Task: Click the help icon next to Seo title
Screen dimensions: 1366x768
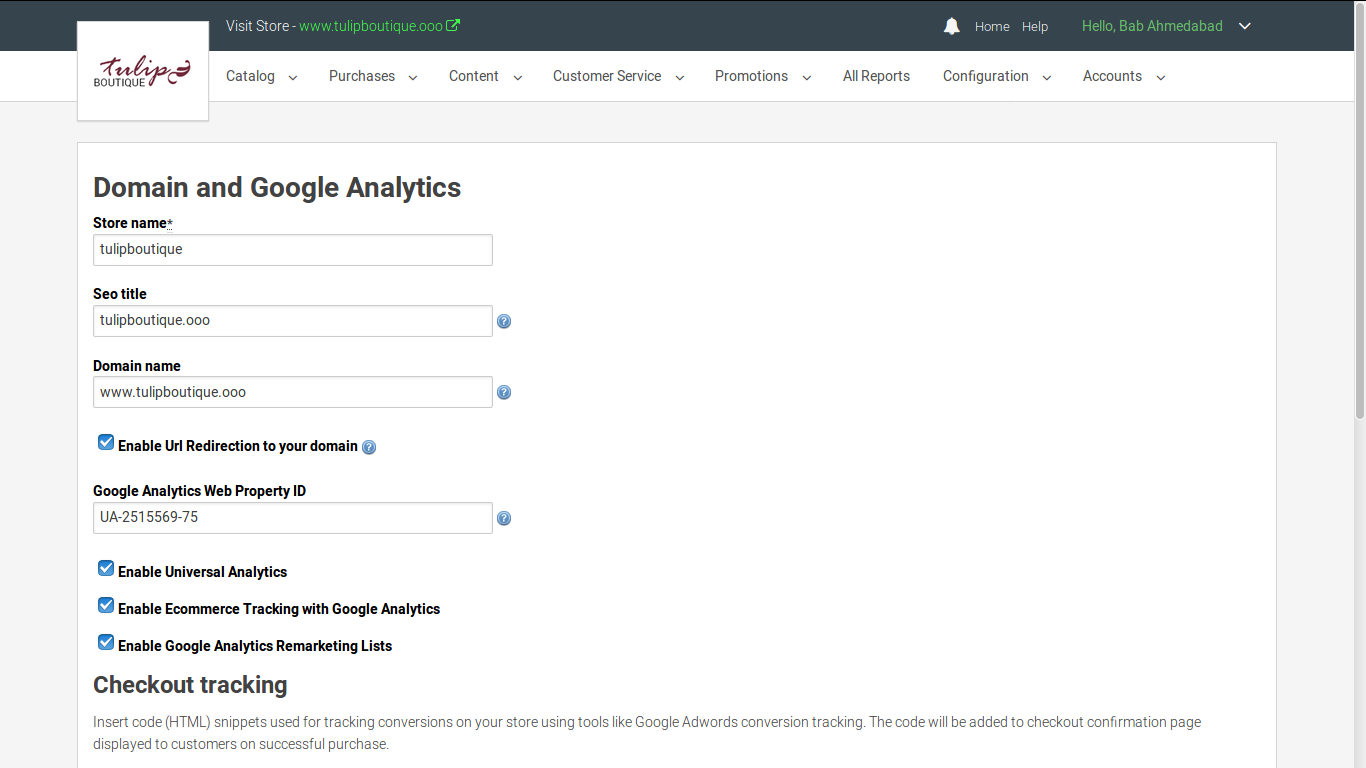Action: pos(504,321)
